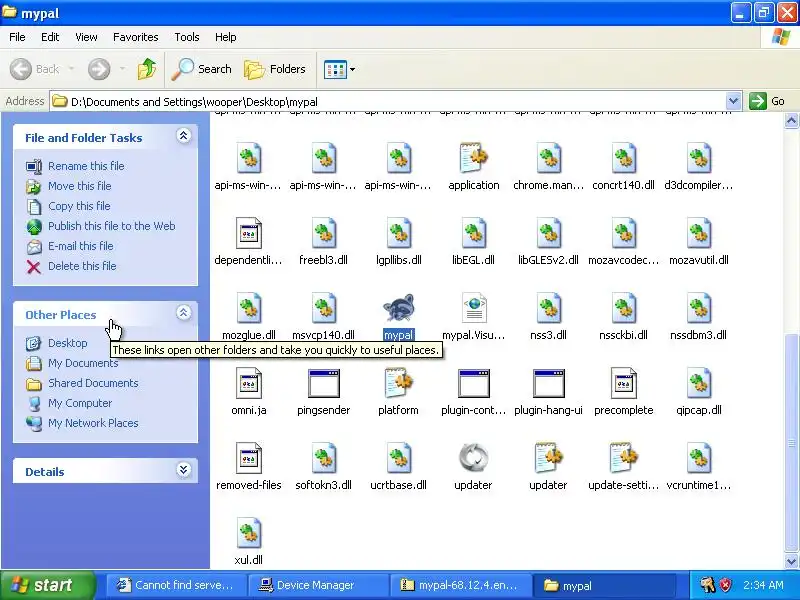Select the softokn3.dll file icon
The image size is (800, 600).
click(x=323, y=458)
